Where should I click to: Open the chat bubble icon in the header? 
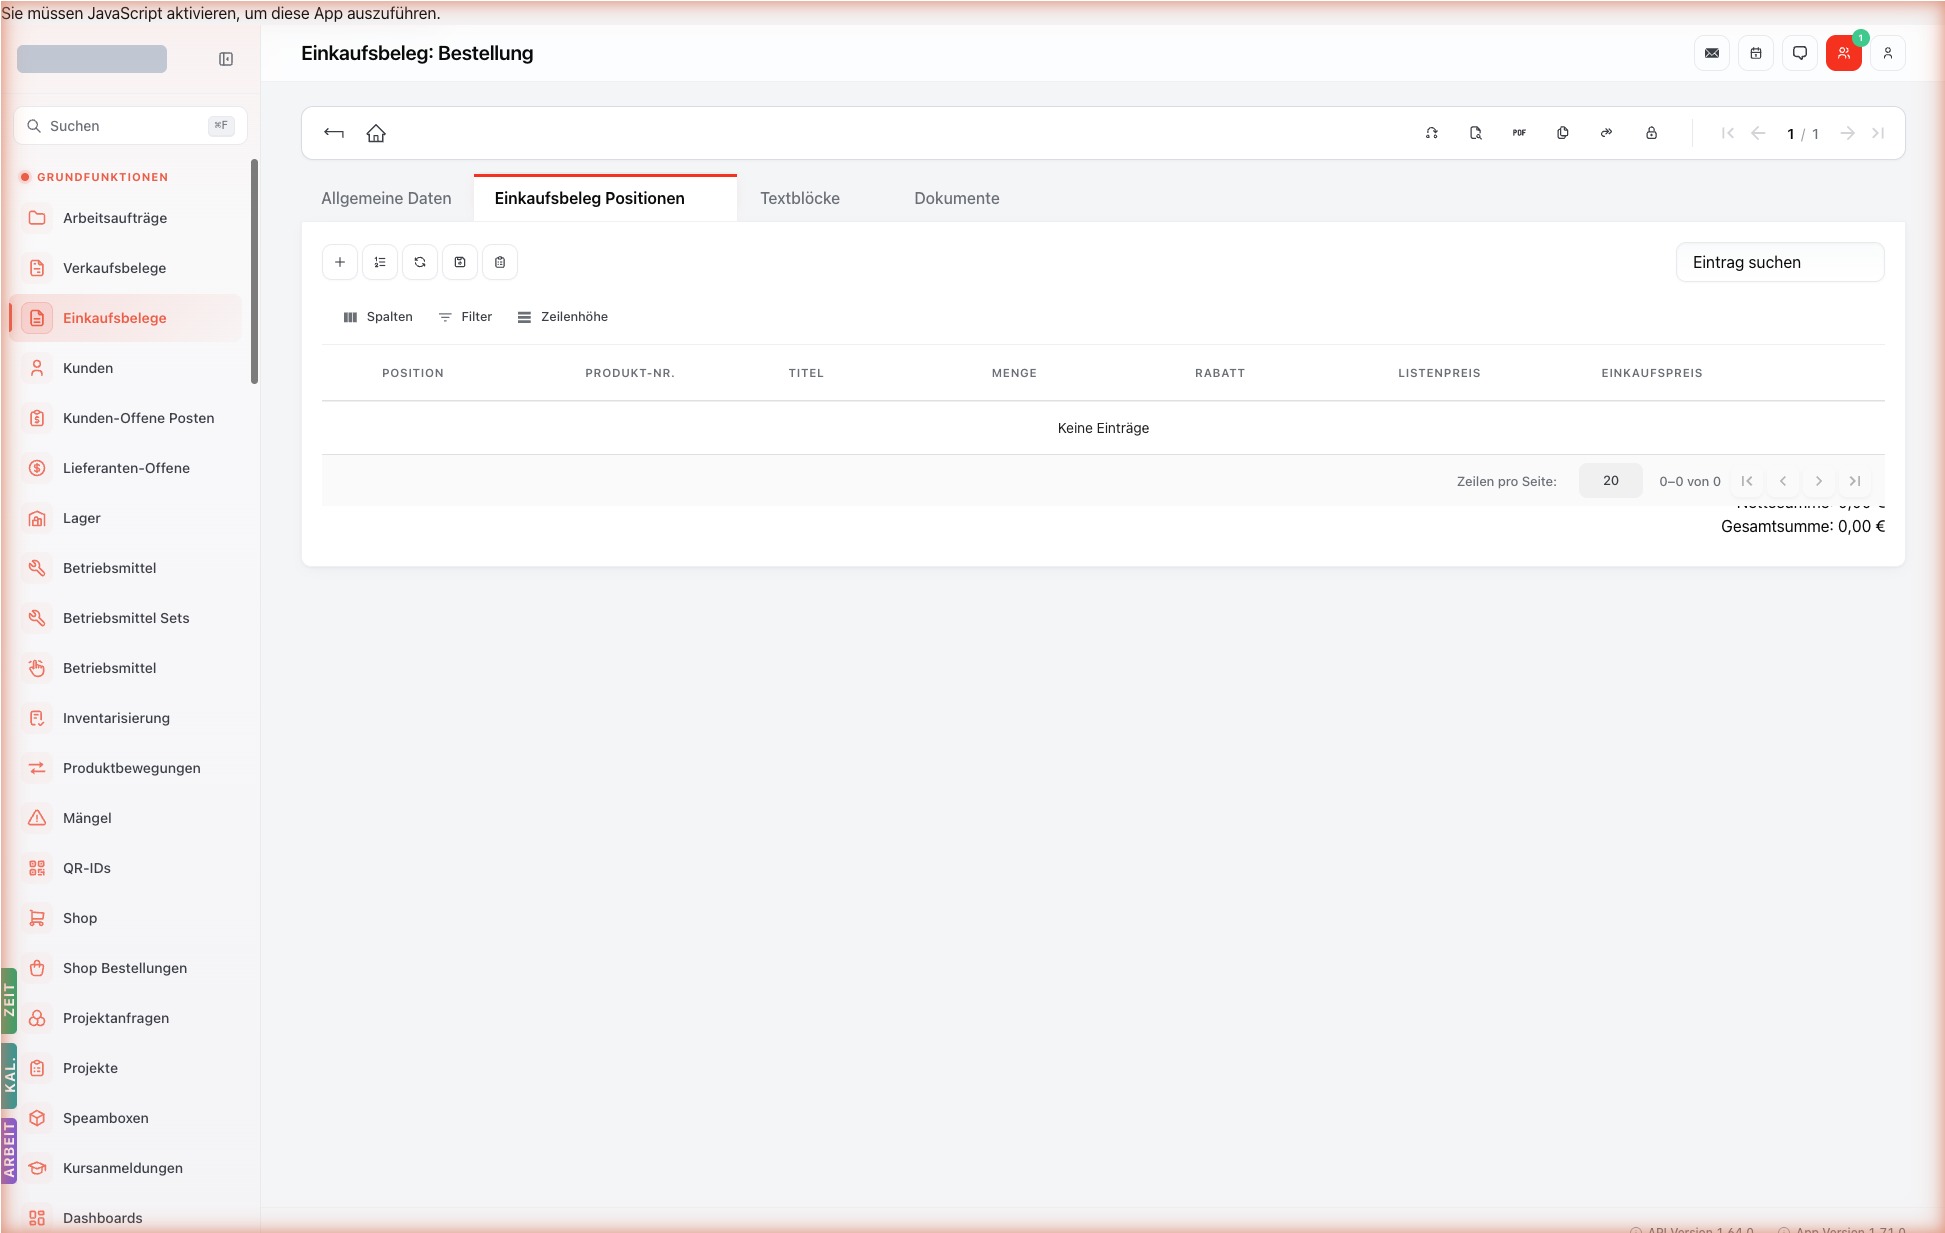(x=1800, y=53)
